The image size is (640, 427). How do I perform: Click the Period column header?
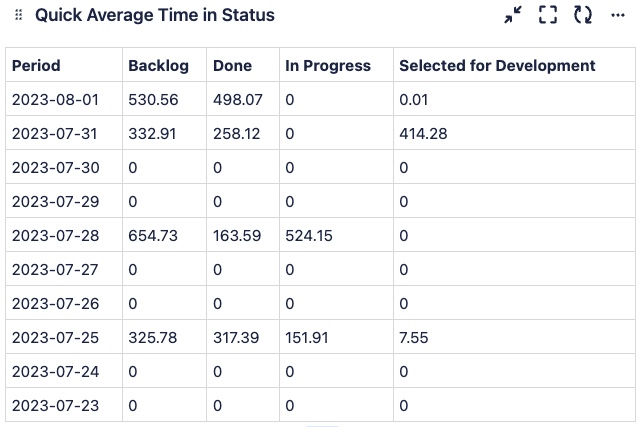point(36,66)
